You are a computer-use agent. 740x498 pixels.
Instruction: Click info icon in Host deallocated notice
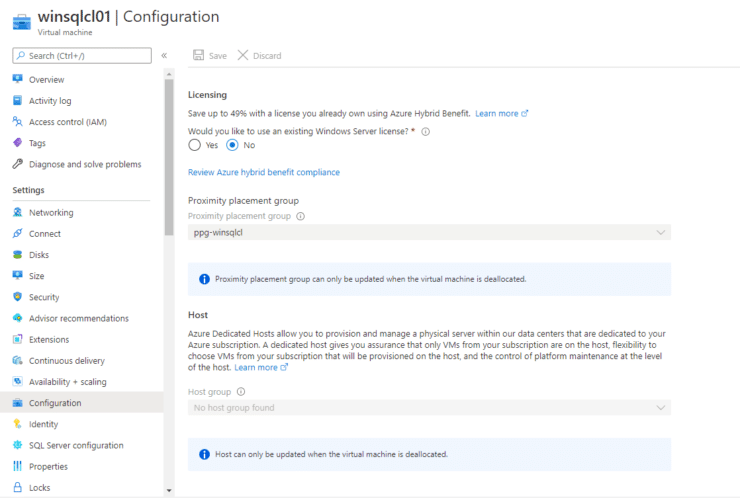pos(204,454)
